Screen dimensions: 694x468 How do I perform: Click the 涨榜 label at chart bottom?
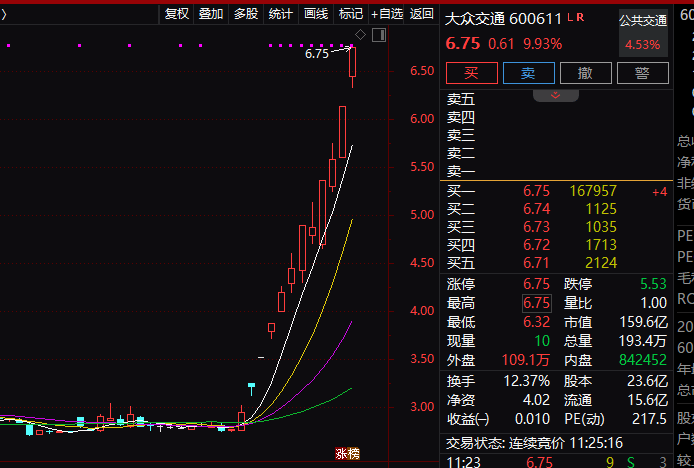[x=347, y=454]
